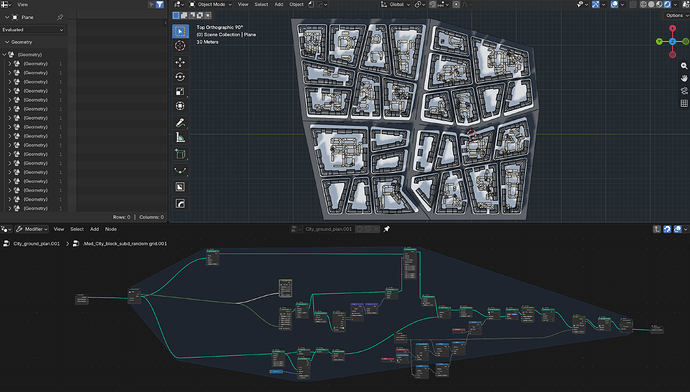The image size is (690, 392).
Task: Open node editor type selector icon
Action: click(6, 229)
